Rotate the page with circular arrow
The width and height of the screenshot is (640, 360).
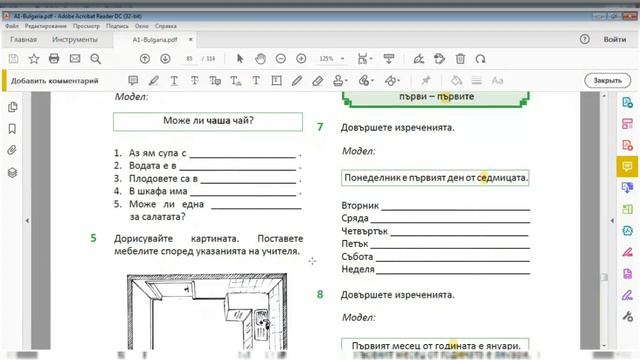[x=480, y=59]
